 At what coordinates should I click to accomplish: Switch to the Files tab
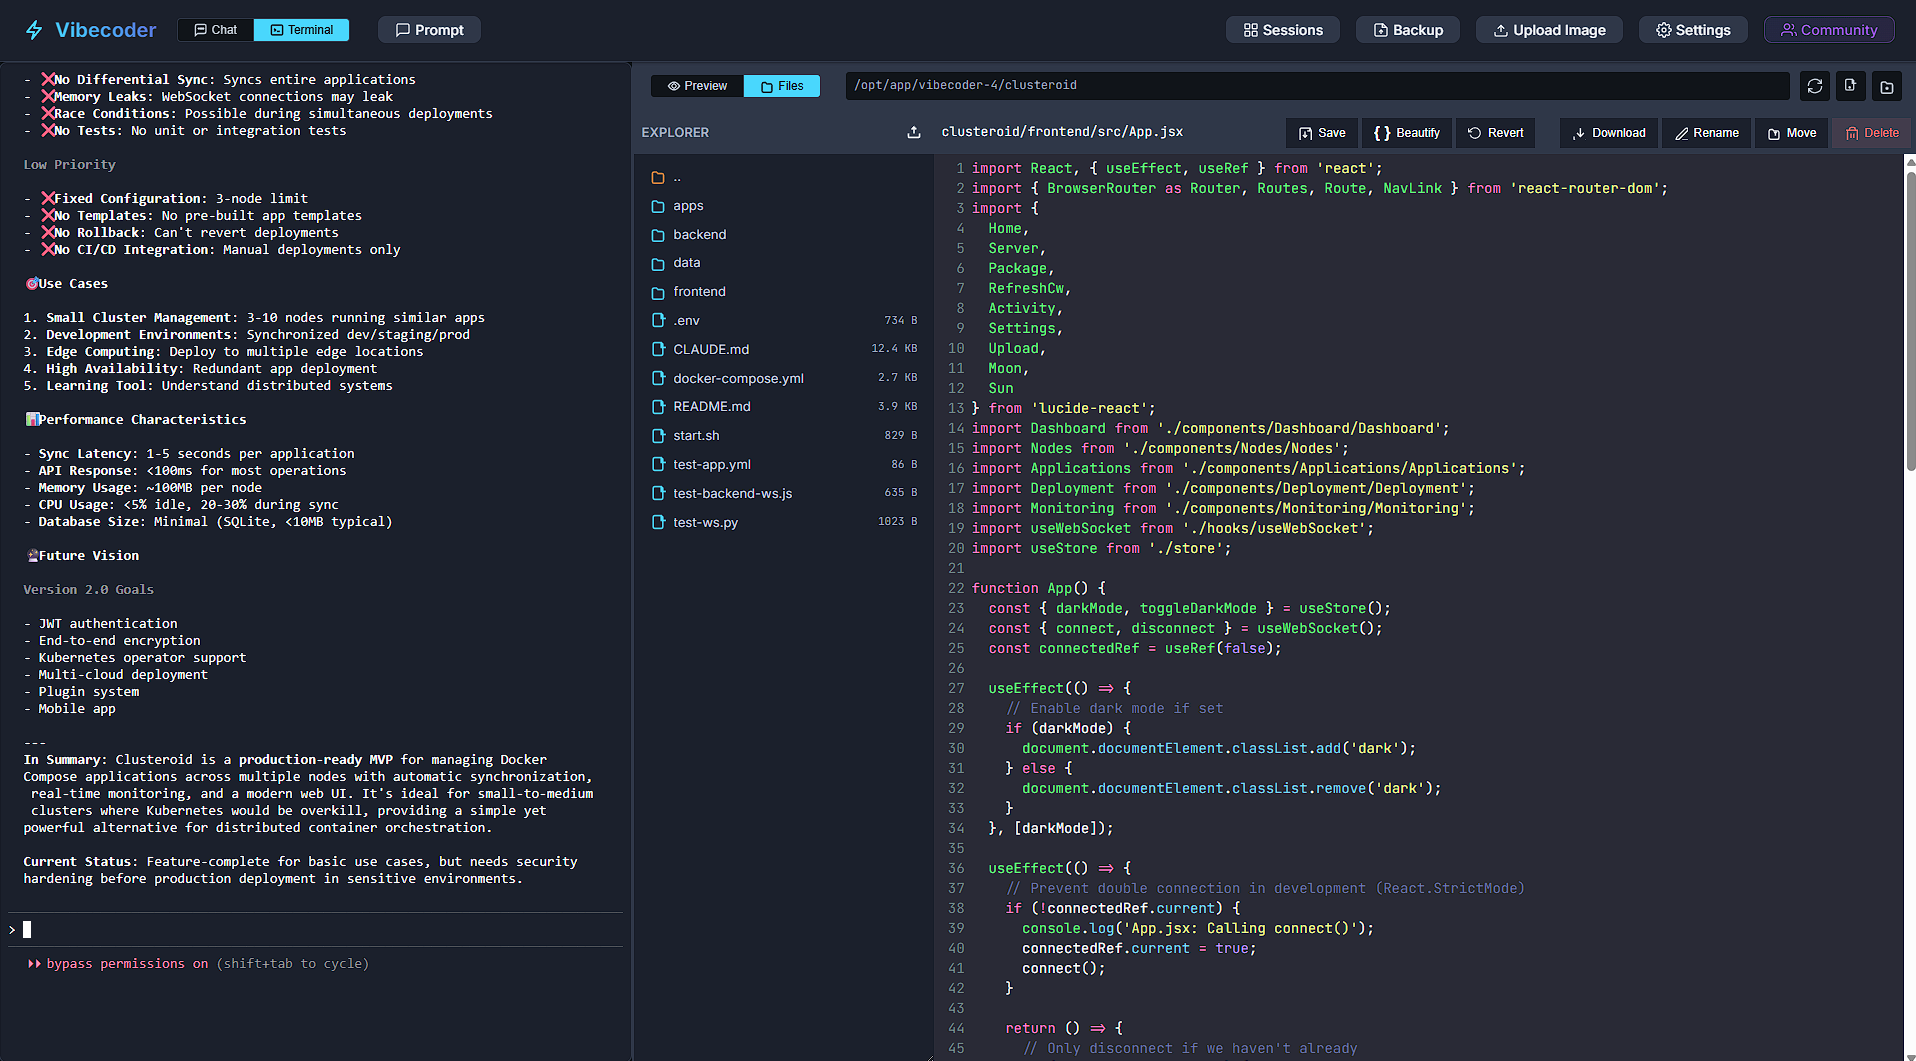click(x=782, y=86)
